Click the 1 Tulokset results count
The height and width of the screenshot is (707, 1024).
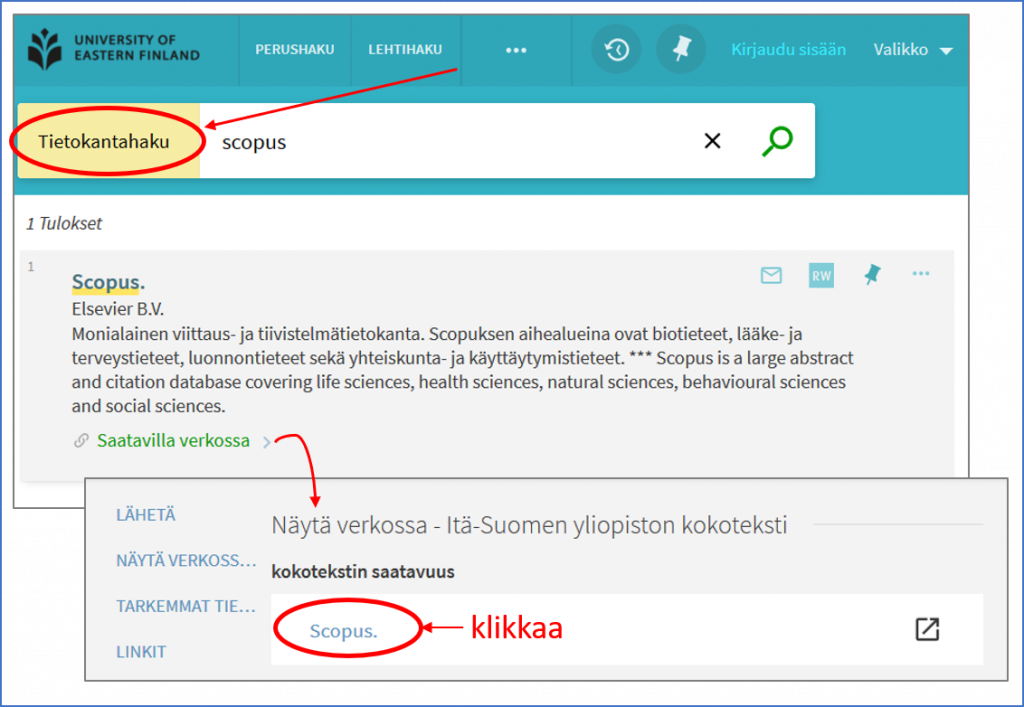point(64,224)
